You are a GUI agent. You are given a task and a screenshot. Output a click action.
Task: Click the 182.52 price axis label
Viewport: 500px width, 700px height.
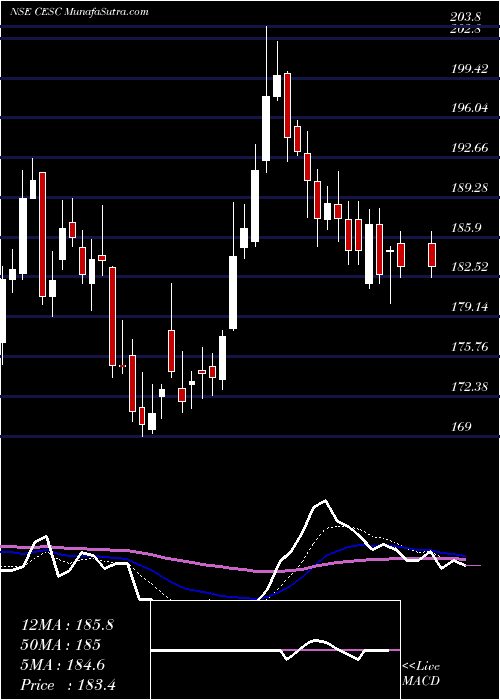point(469,267)
